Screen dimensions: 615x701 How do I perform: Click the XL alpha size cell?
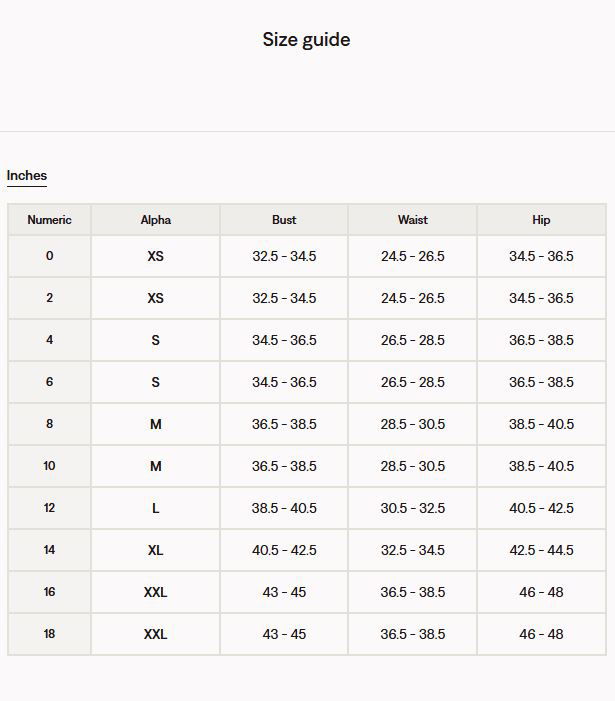click(156, 550)
